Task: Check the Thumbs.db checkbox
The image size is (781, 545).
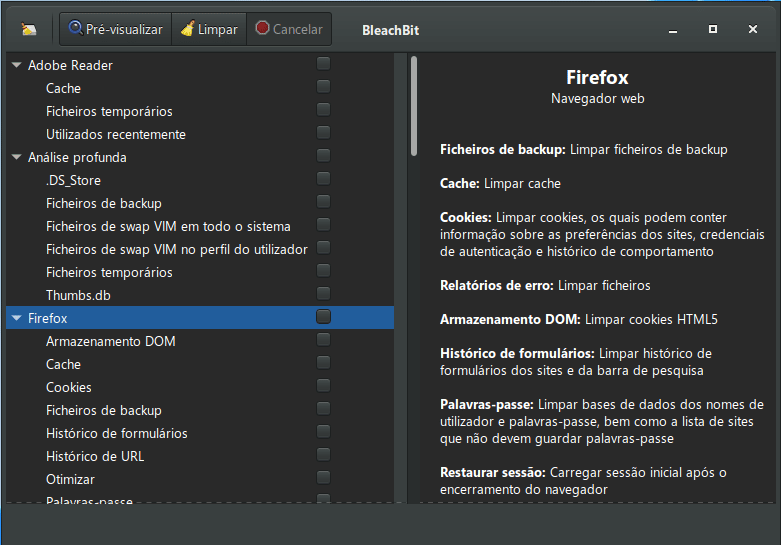Action: tap(323, 294)
